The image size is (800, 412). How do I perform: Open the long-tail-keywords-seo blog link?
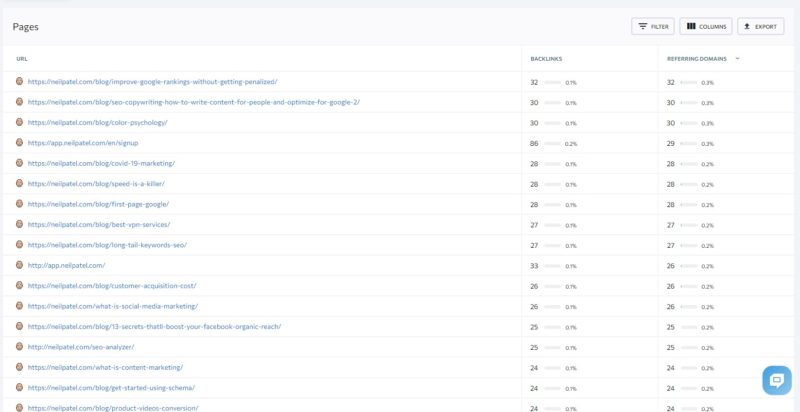tap(107, 245)
